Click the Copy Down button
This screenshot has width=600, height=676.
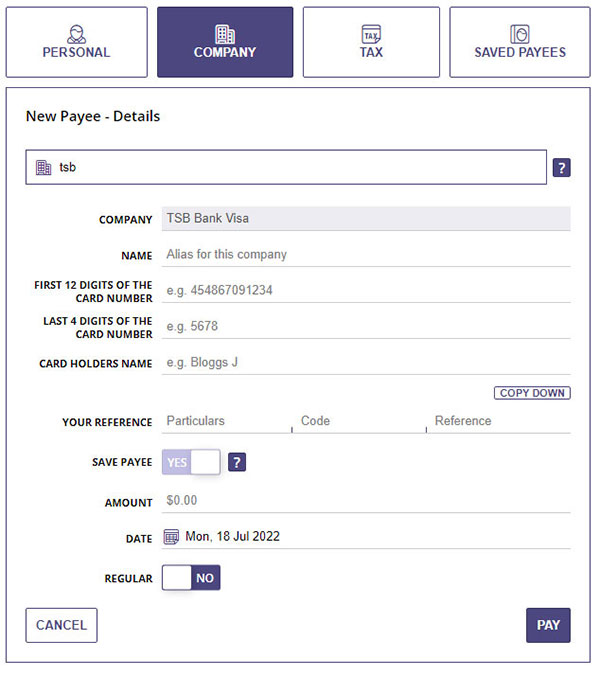pyautogui.click(x=532, y=393)
